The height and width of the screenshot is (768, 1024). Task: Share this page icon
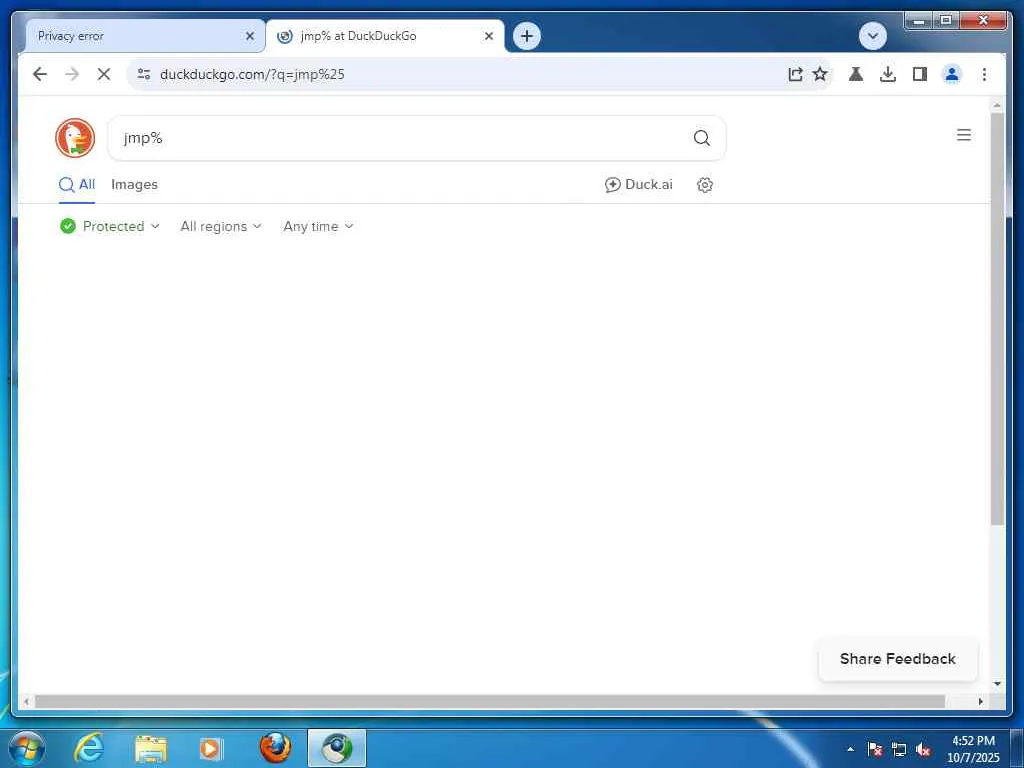[795, 74]
